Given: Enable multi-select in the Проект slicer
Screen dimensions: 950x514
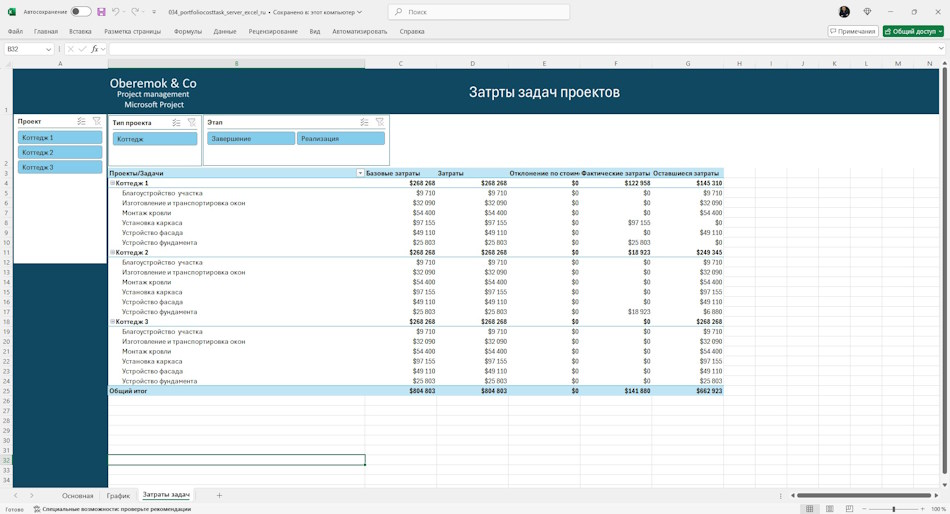Looking at the screenshot, I should (81, 121).
